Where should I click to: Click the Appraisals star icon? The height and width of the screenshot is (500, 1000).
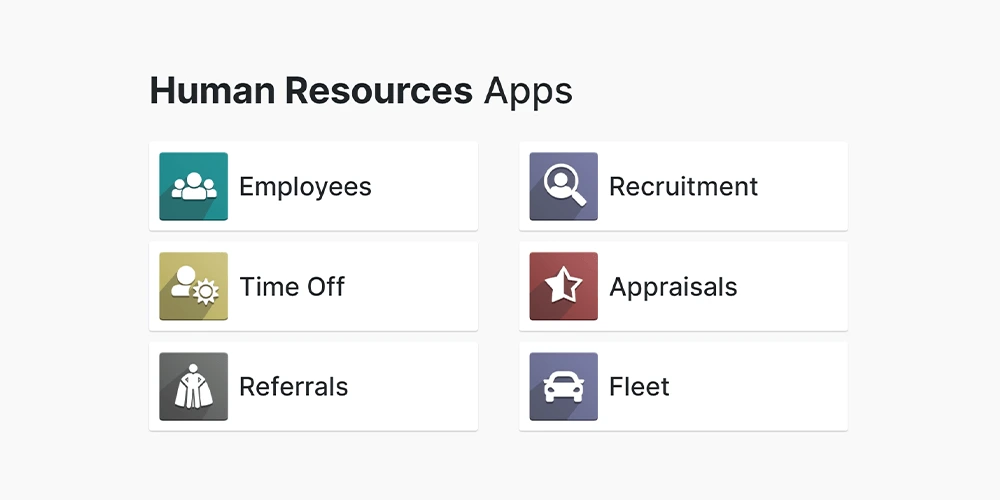563,286
